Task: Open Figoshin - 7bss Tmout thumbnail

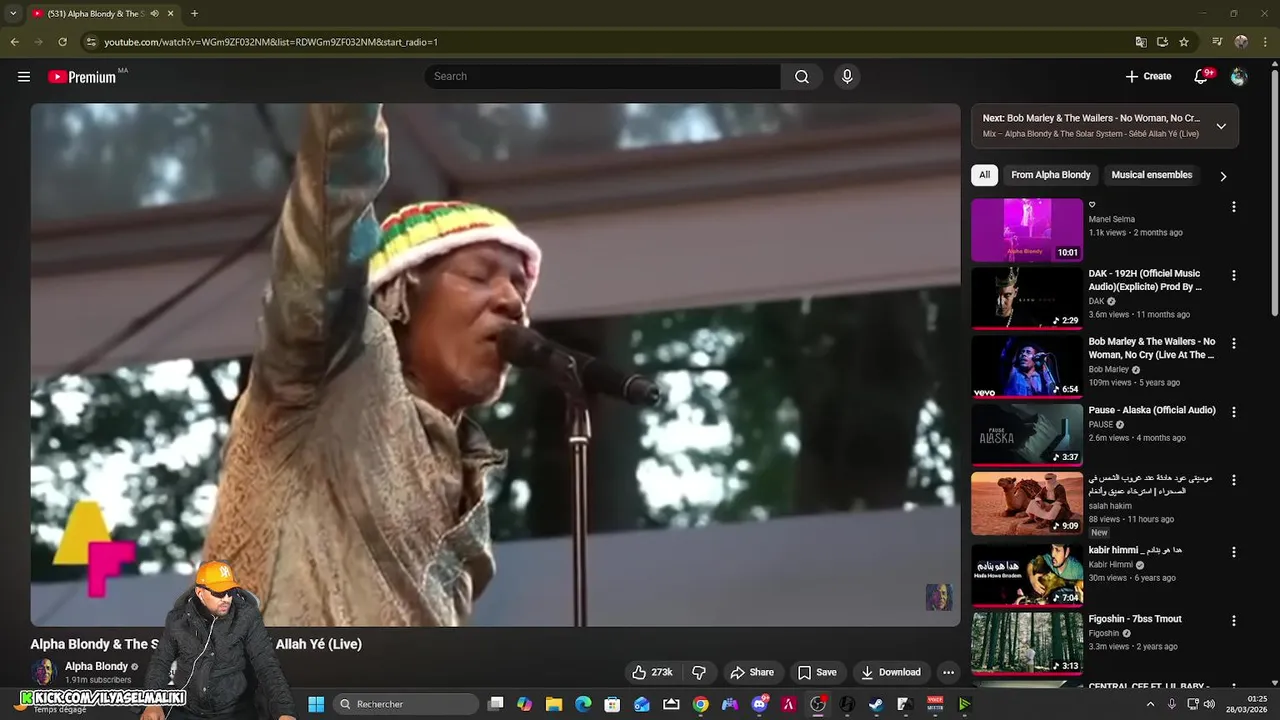Action: [x=1027, y=643]
